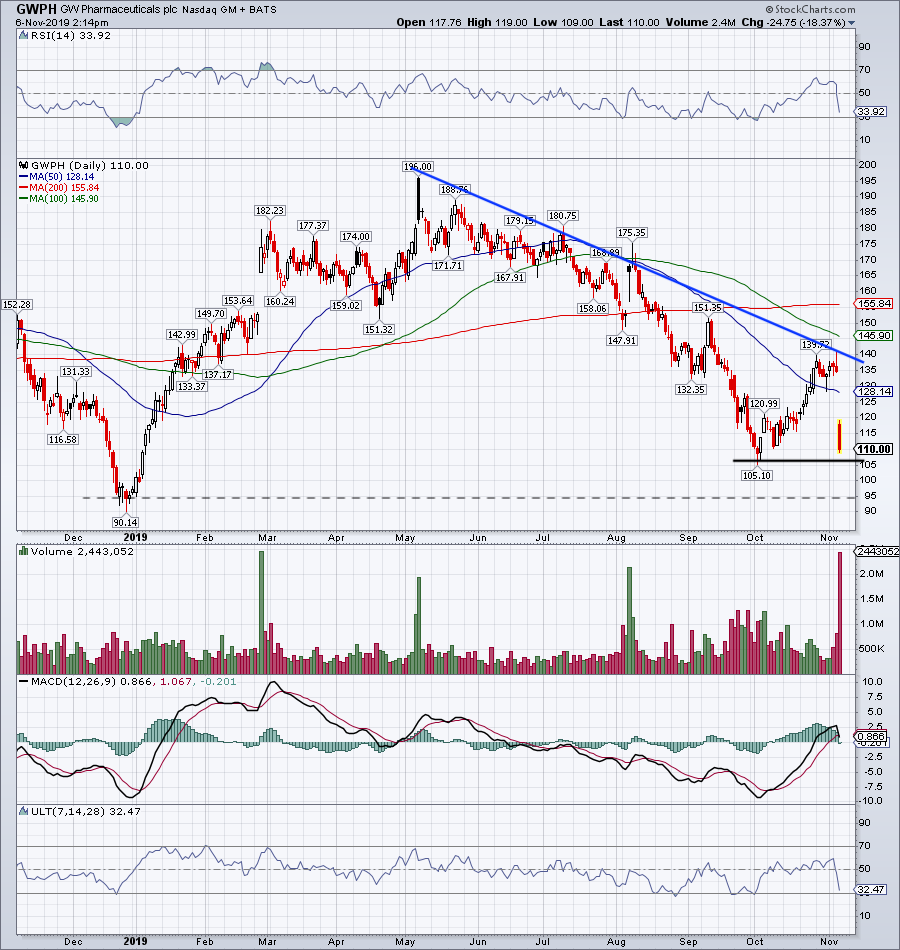This screenshot has height=950, width=900.
Task: Click the 32.47 ULT value tag on right axis
Action: [871, 889]
